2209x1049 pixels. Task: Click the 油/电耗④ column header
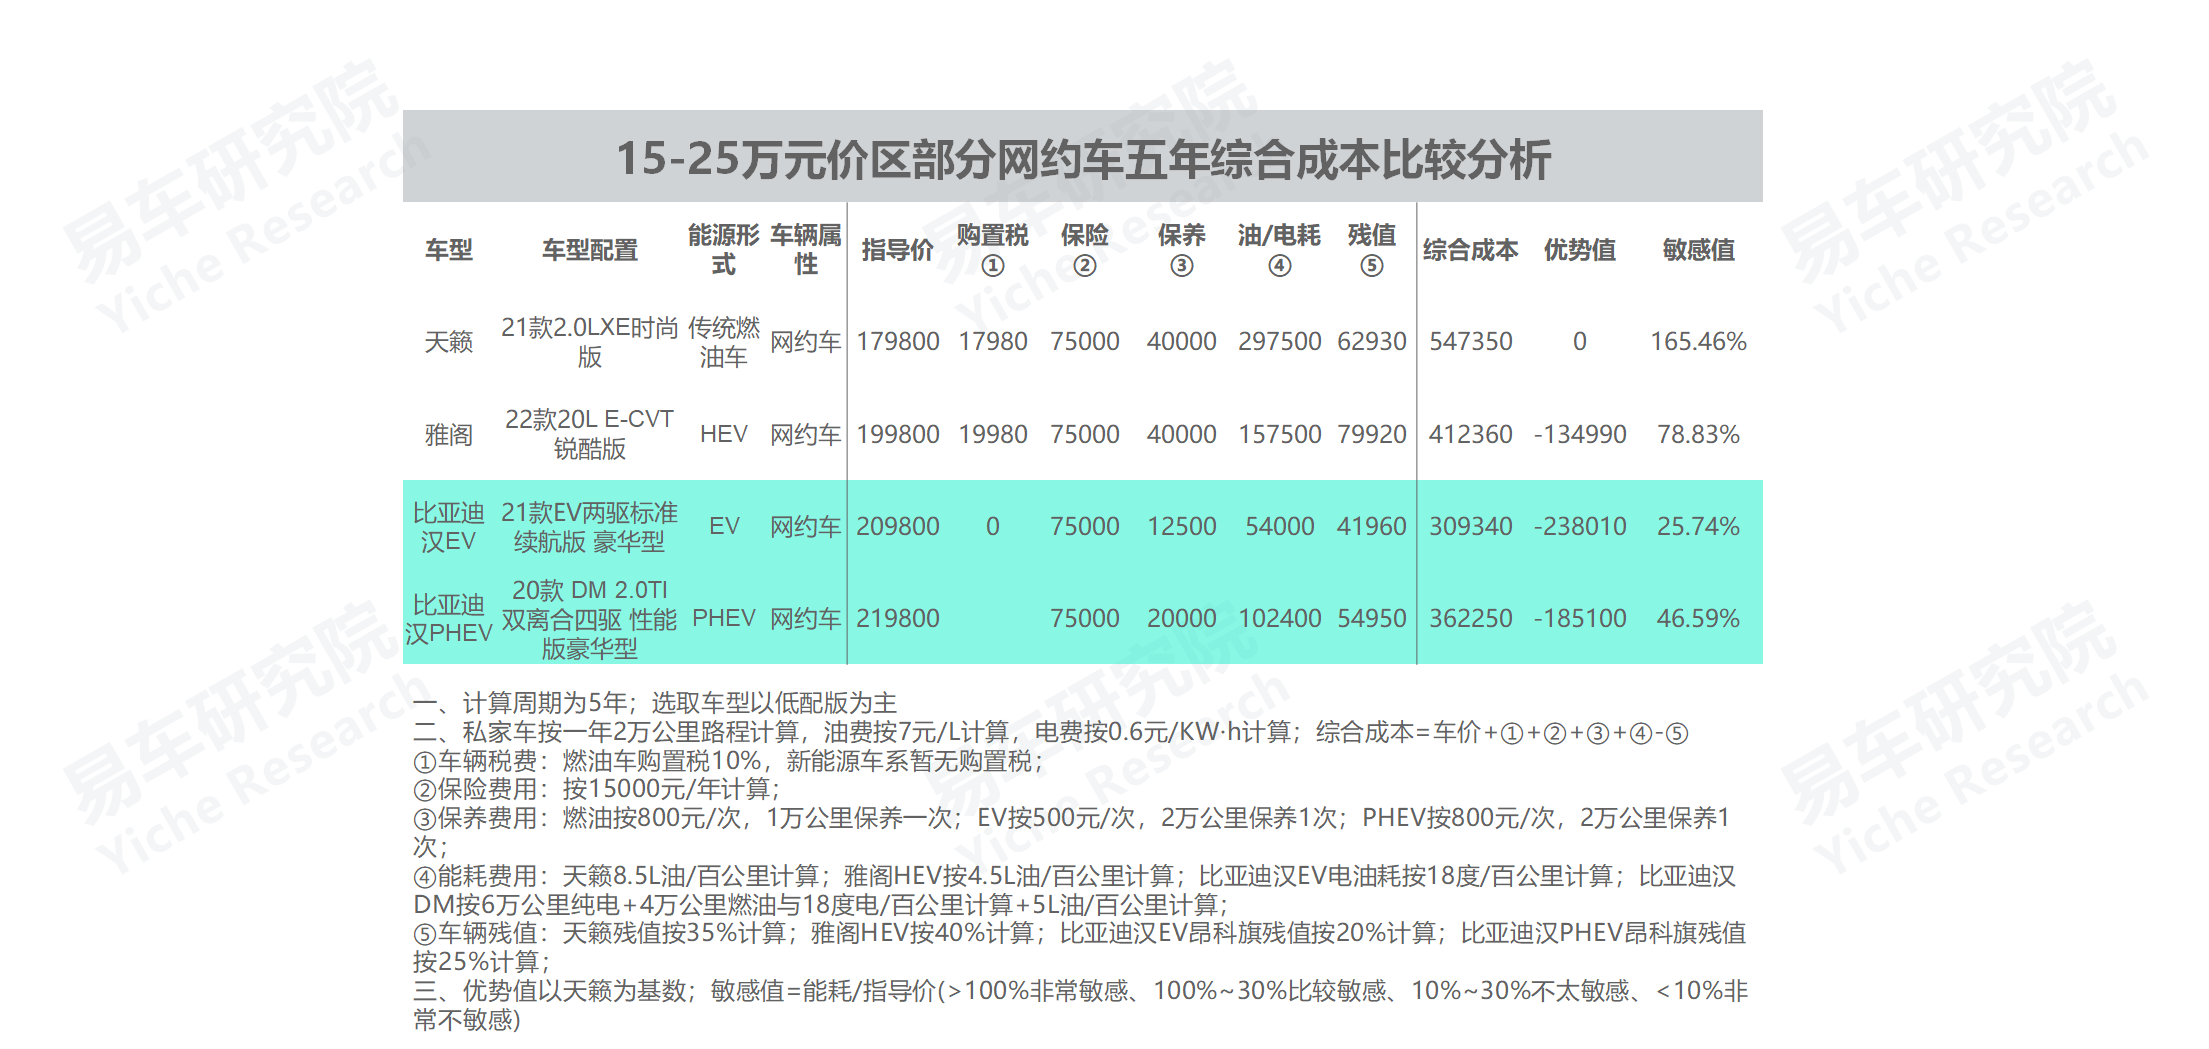[x=1279, y=250]
